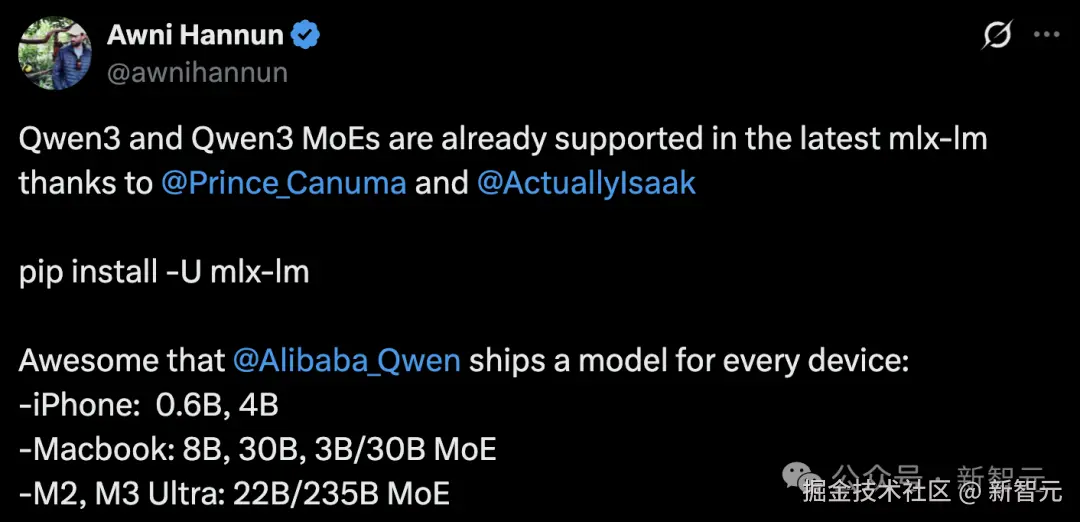
Task: Open the @awnihannun handle
Action: 196,72
